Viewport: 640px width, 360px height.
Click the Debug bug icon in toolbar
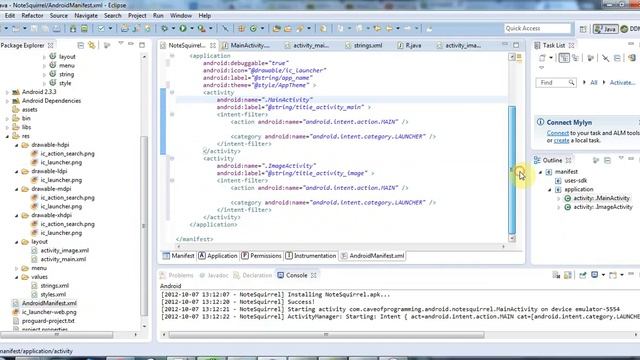pos(164,28)
